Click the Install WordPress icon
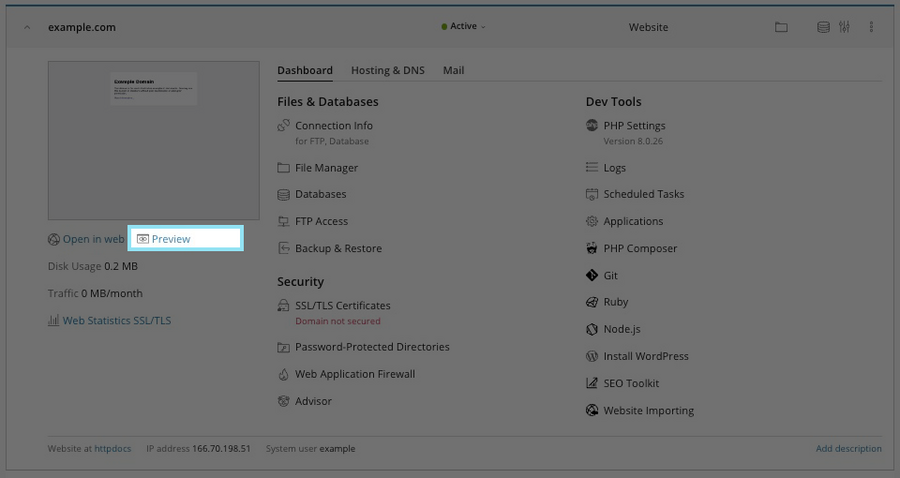This screenshot has width=900, height=478. click(x=593, y=356)
